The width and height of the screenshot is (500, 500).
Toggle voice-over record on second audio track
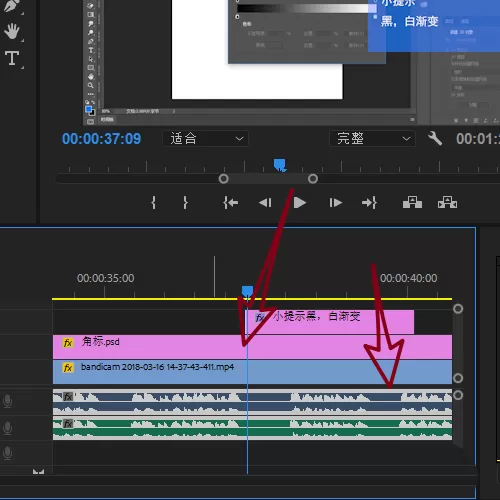click(7, 428)
